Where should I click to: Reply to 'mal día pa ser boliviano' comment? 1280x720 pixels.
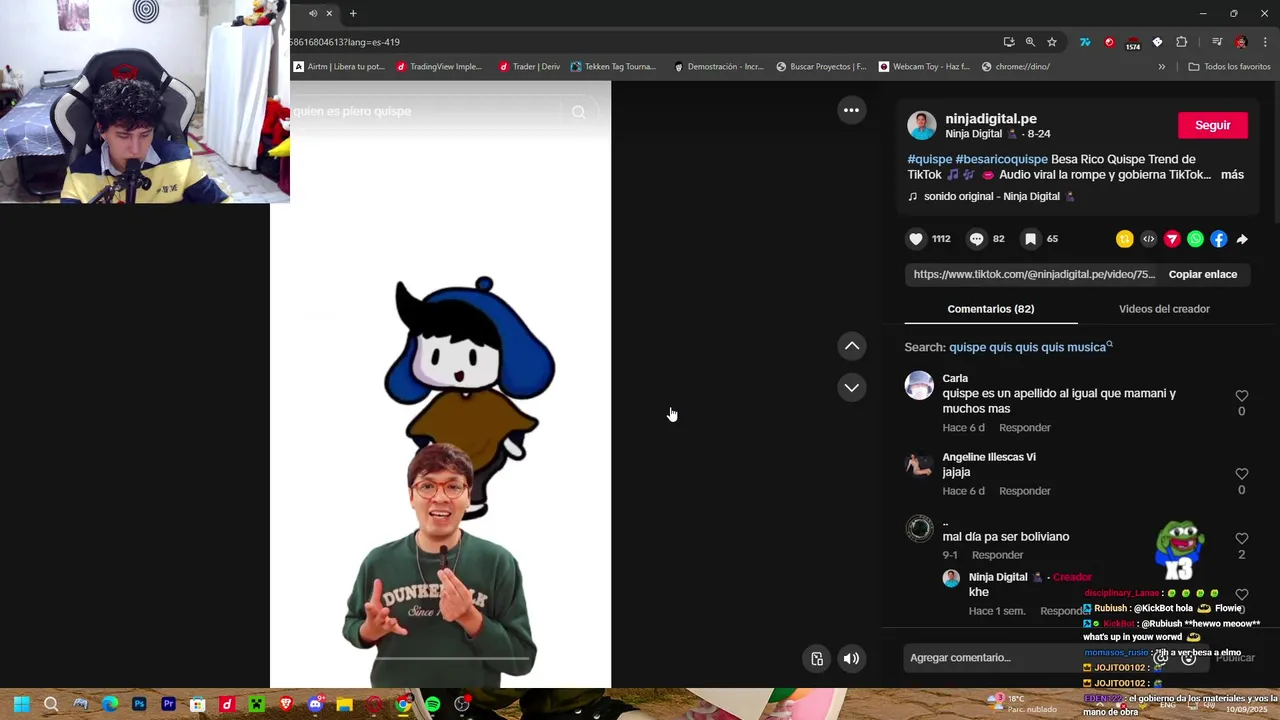tap(998, 555)
